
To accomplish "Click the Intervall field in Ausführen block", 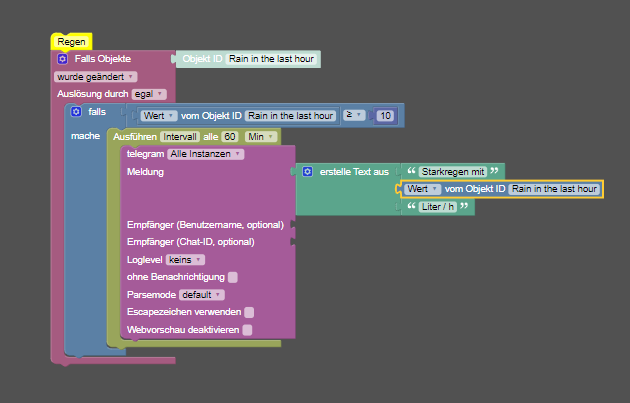I will pos(180,137).
